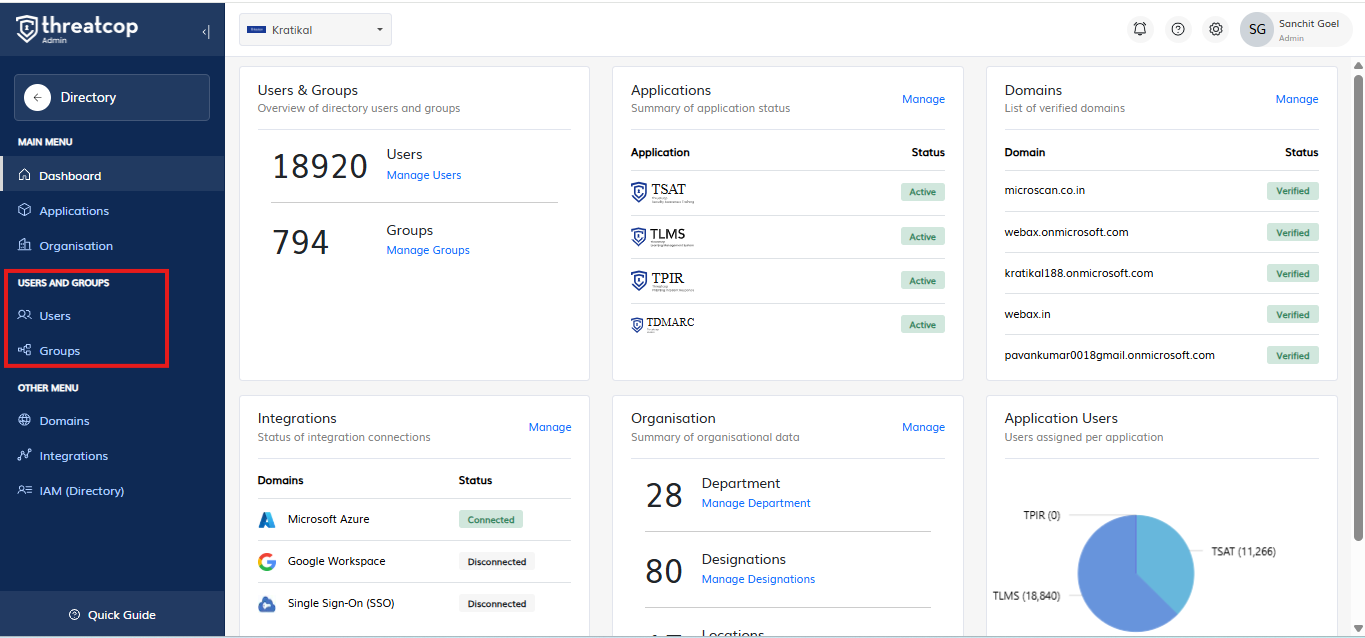Go to IAM (Directory) menu item
The height and width of the screenshot is (638, 1365).
click(x=81, y=491)
